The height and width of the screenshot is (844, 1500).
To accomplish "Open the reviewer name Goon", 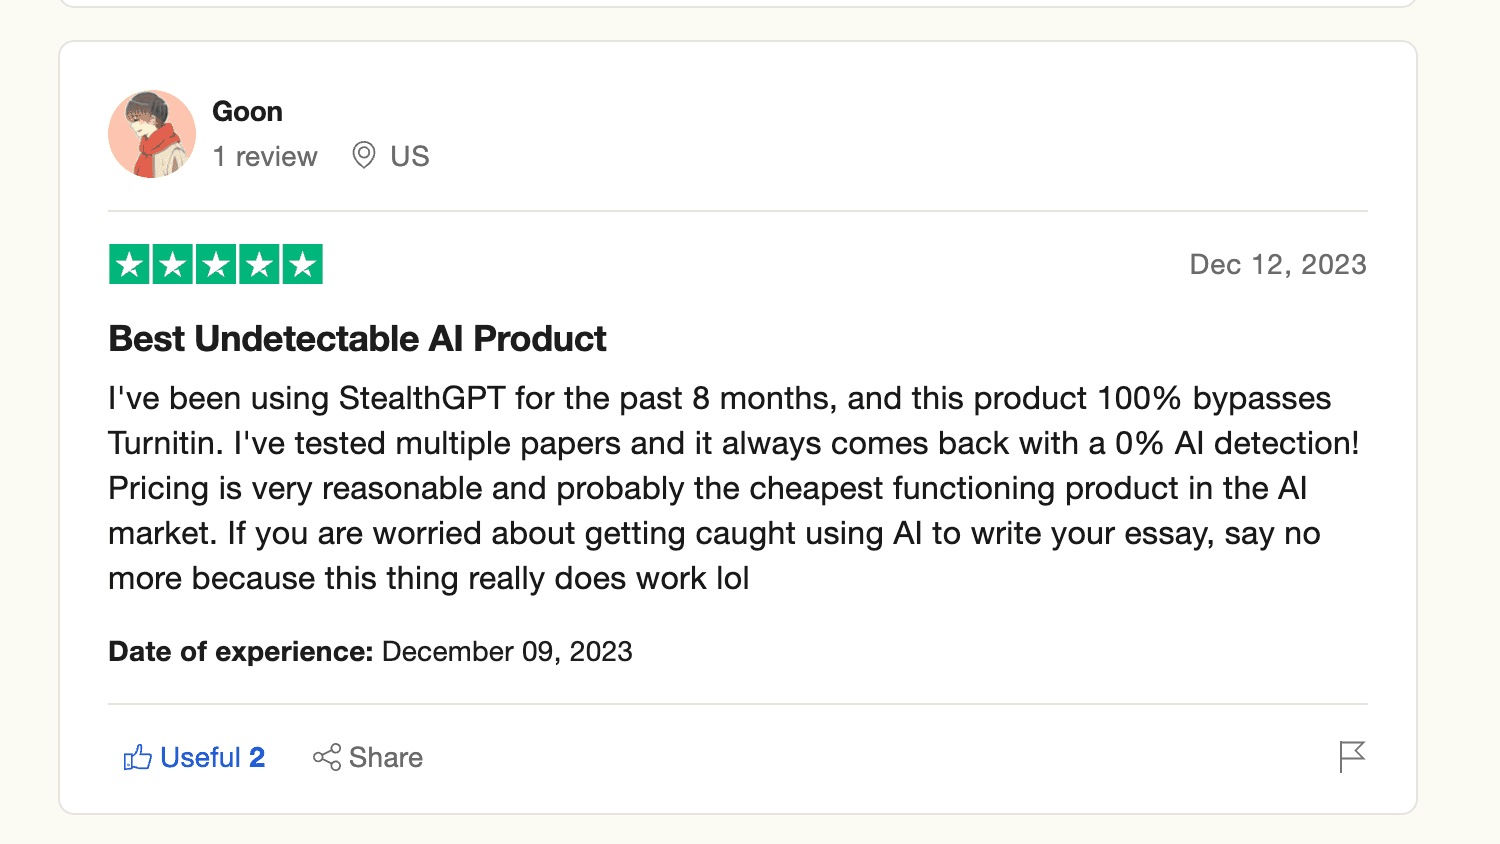I will pos(247,111).
